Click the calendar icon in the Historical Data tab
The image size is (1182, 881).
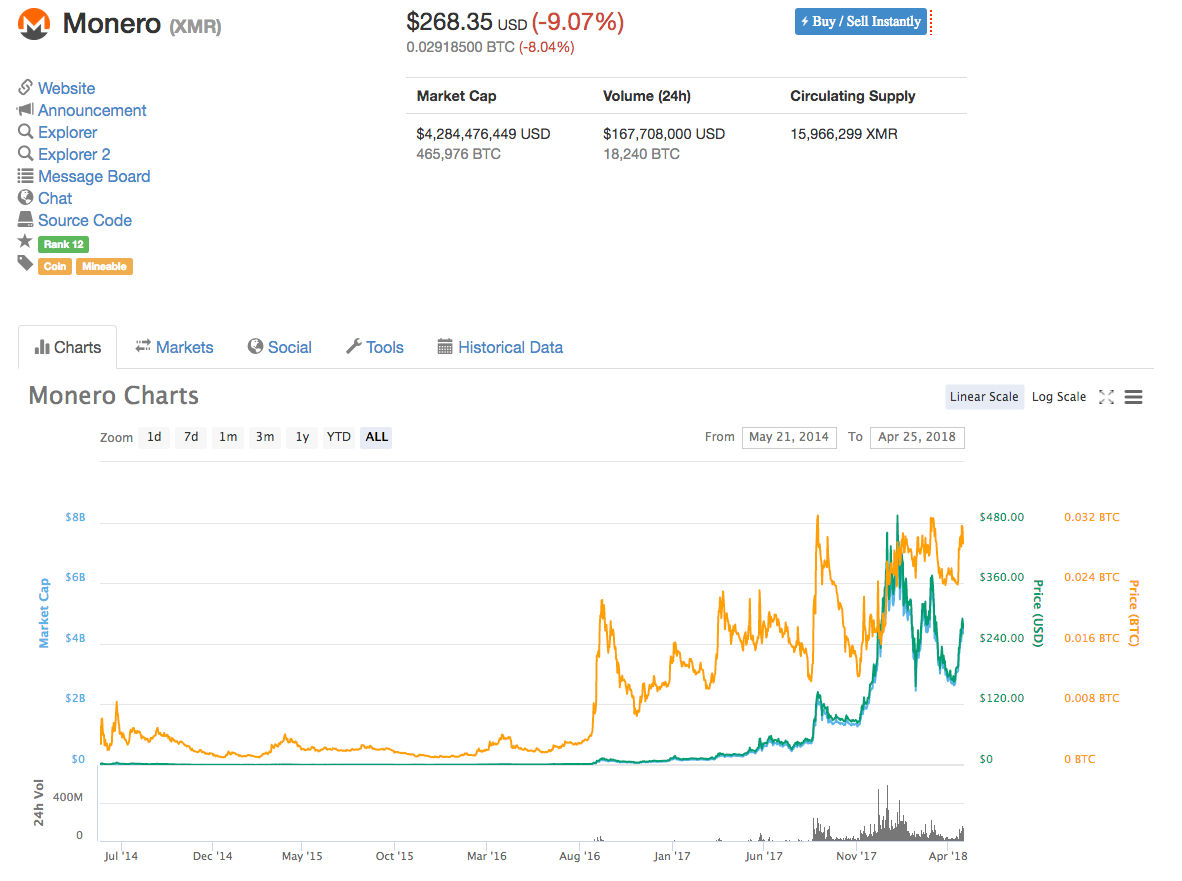pyautogui.click(x=445, y=347)
